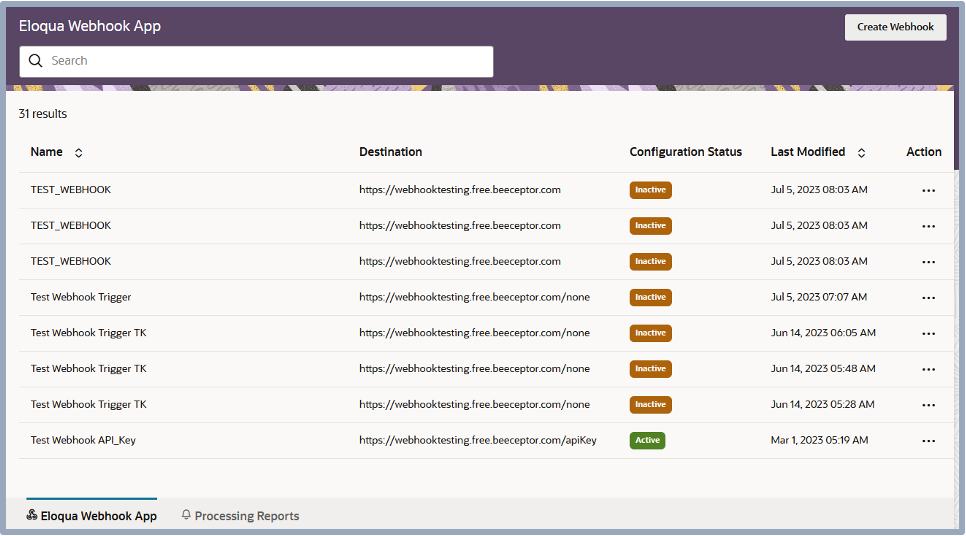
Task: Open action menu for the Jul 5 07:07 AM row
Action: point(928,298)
